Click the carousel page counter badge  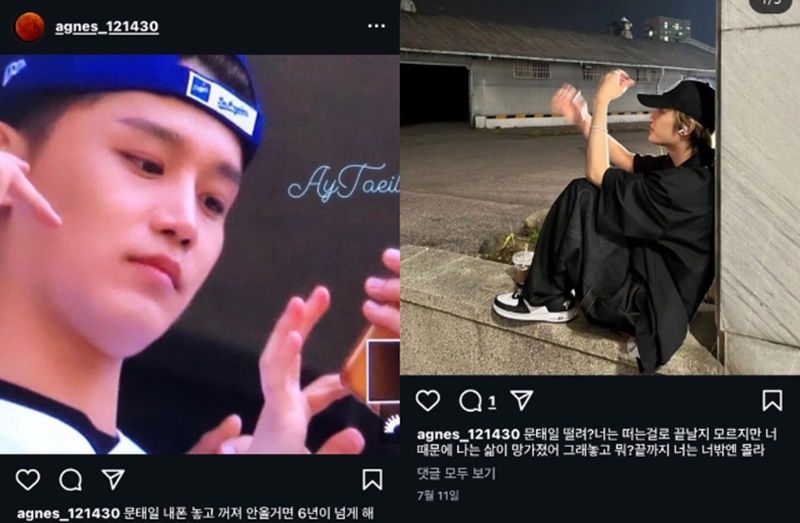770,4
